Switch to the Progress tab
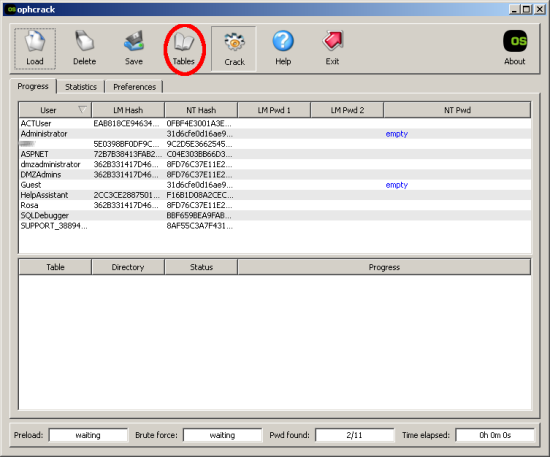The width and height of the screenshot is (550, 457). pyautogui.click(x=33, y=86)
